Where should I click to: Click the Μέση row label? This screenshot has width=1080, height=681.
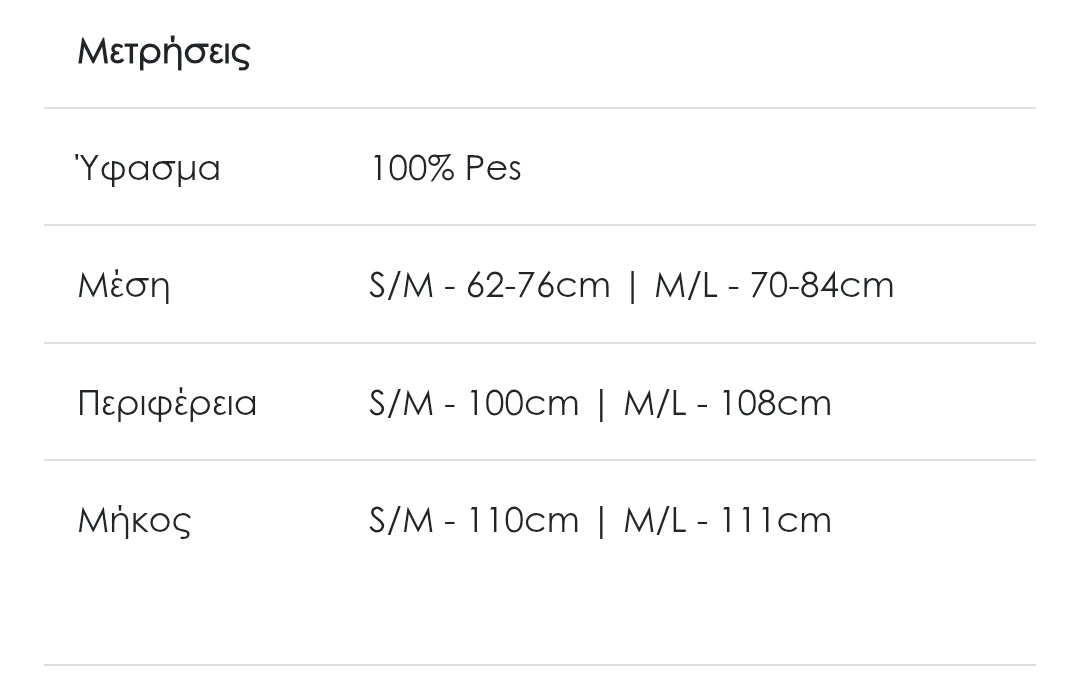click(x=124, y=285)
